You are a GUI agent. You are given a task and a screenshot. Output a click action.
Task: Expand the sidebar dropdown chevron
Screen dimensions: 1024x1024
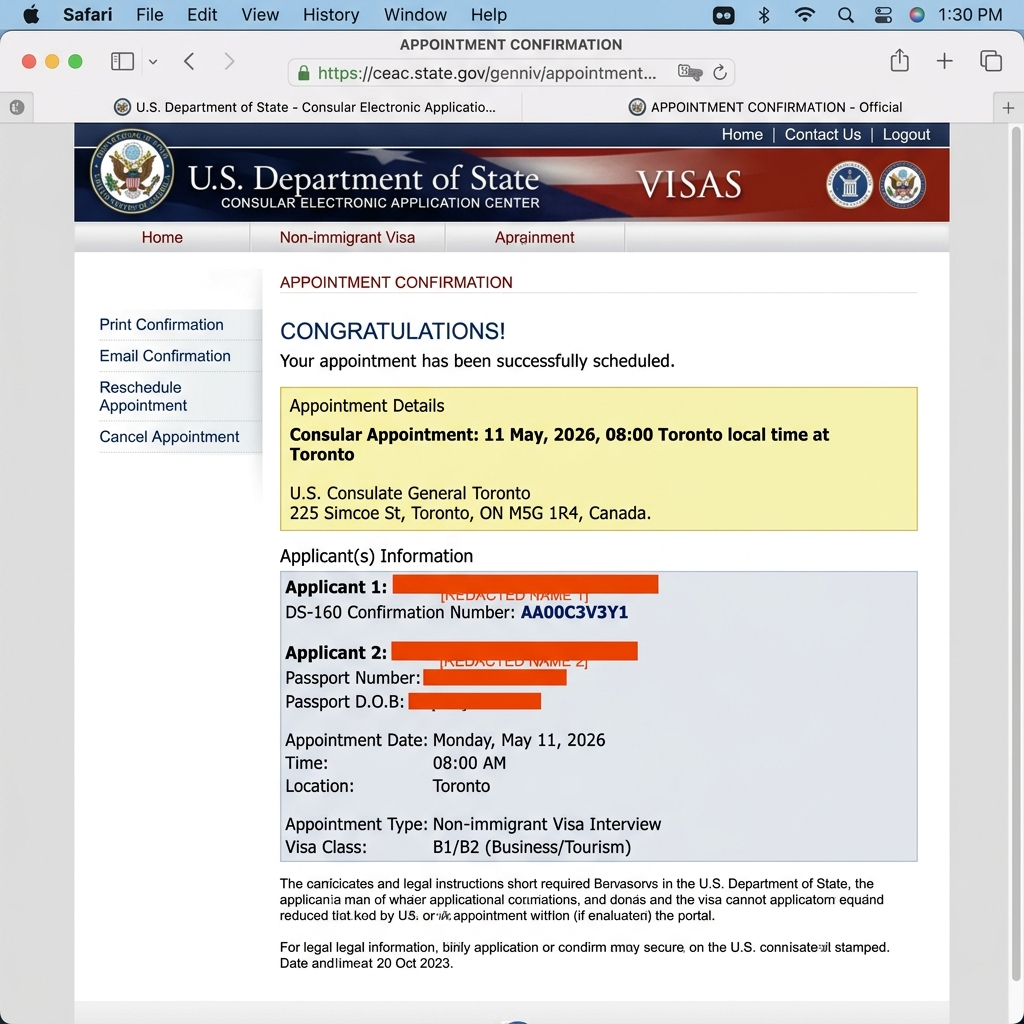tap(153, 62)
